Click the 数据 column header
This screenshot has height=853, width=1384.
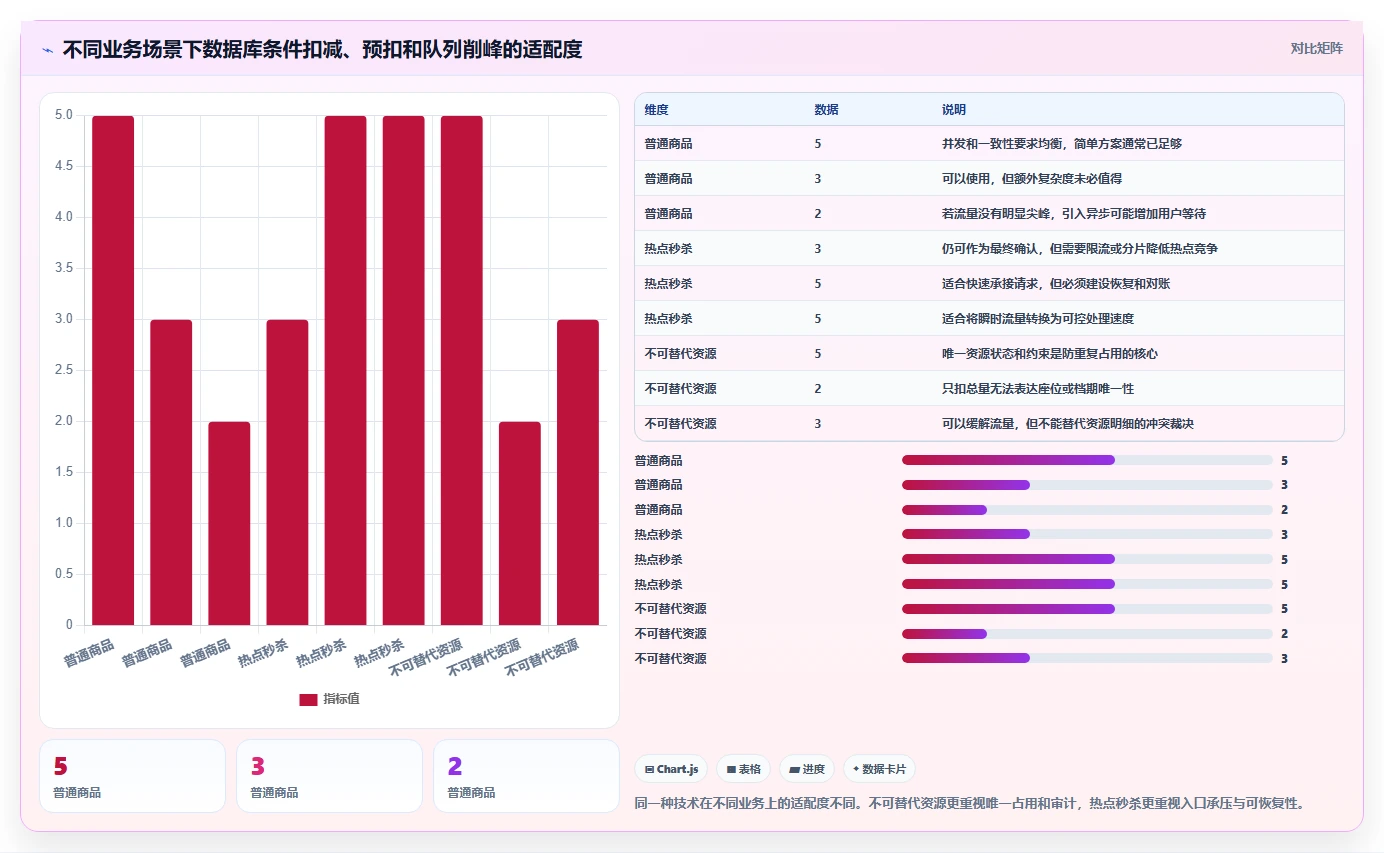pyautogui.click(x=826, y=109)
